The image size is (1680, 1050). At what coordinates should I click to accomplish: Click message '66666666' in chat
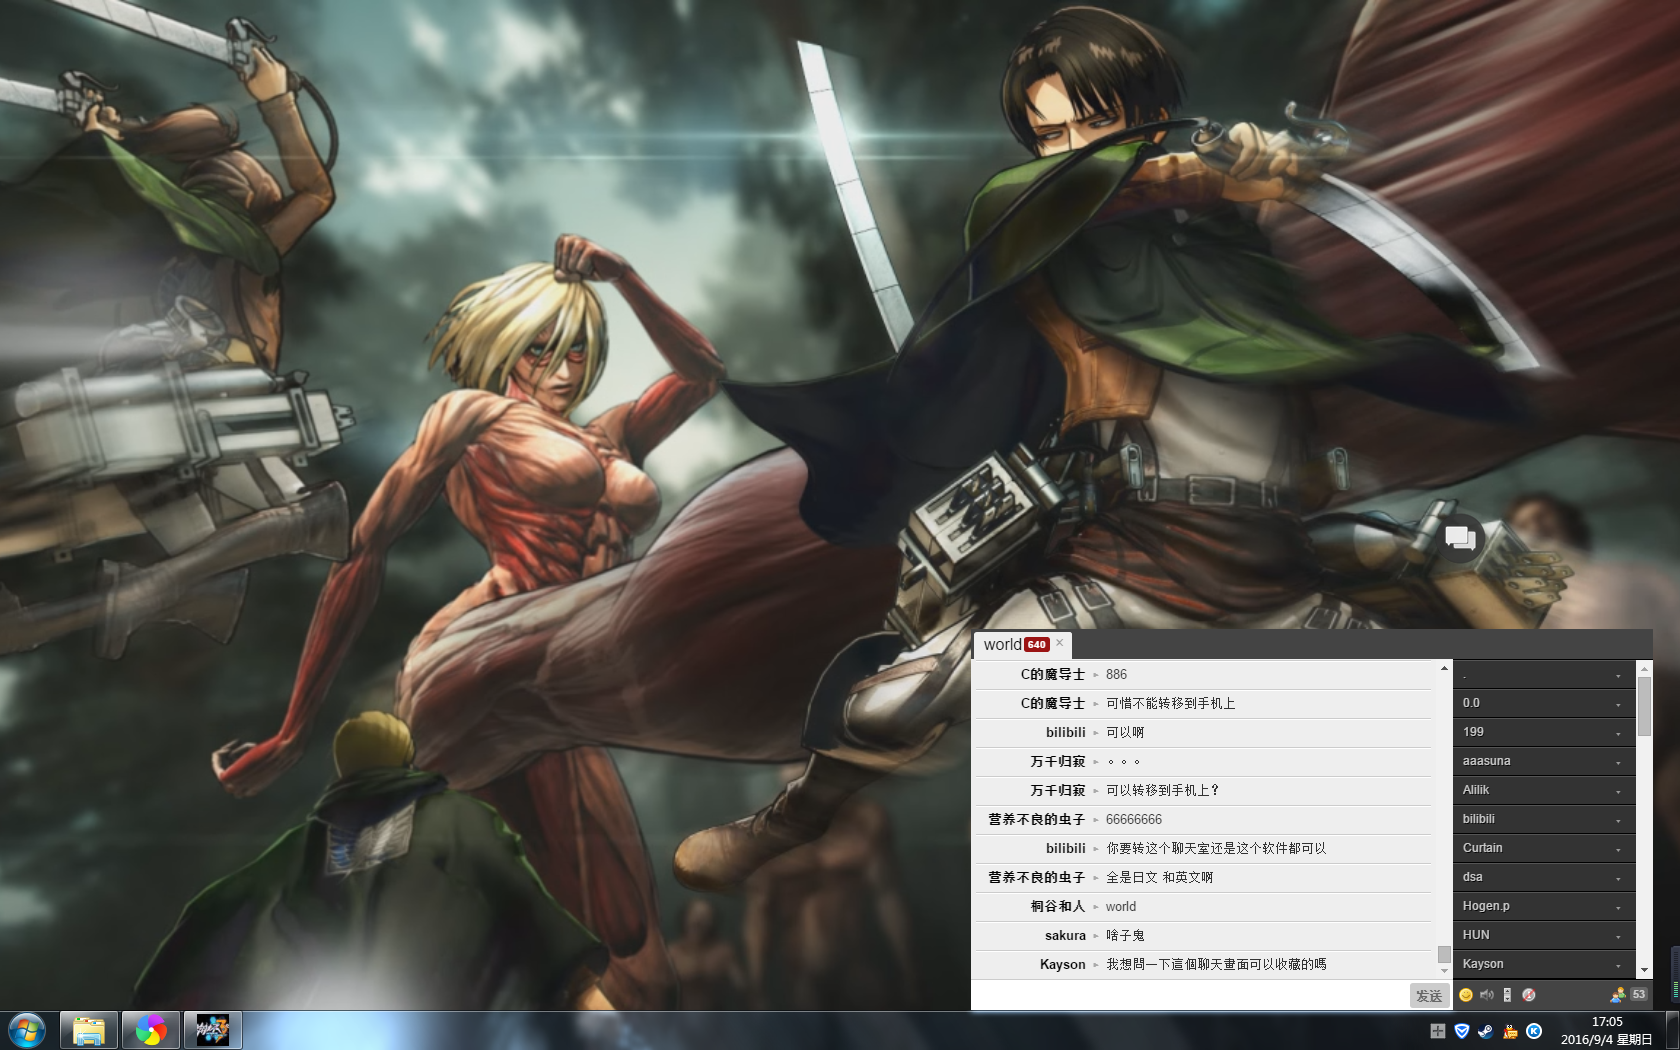click(1134, 819)
